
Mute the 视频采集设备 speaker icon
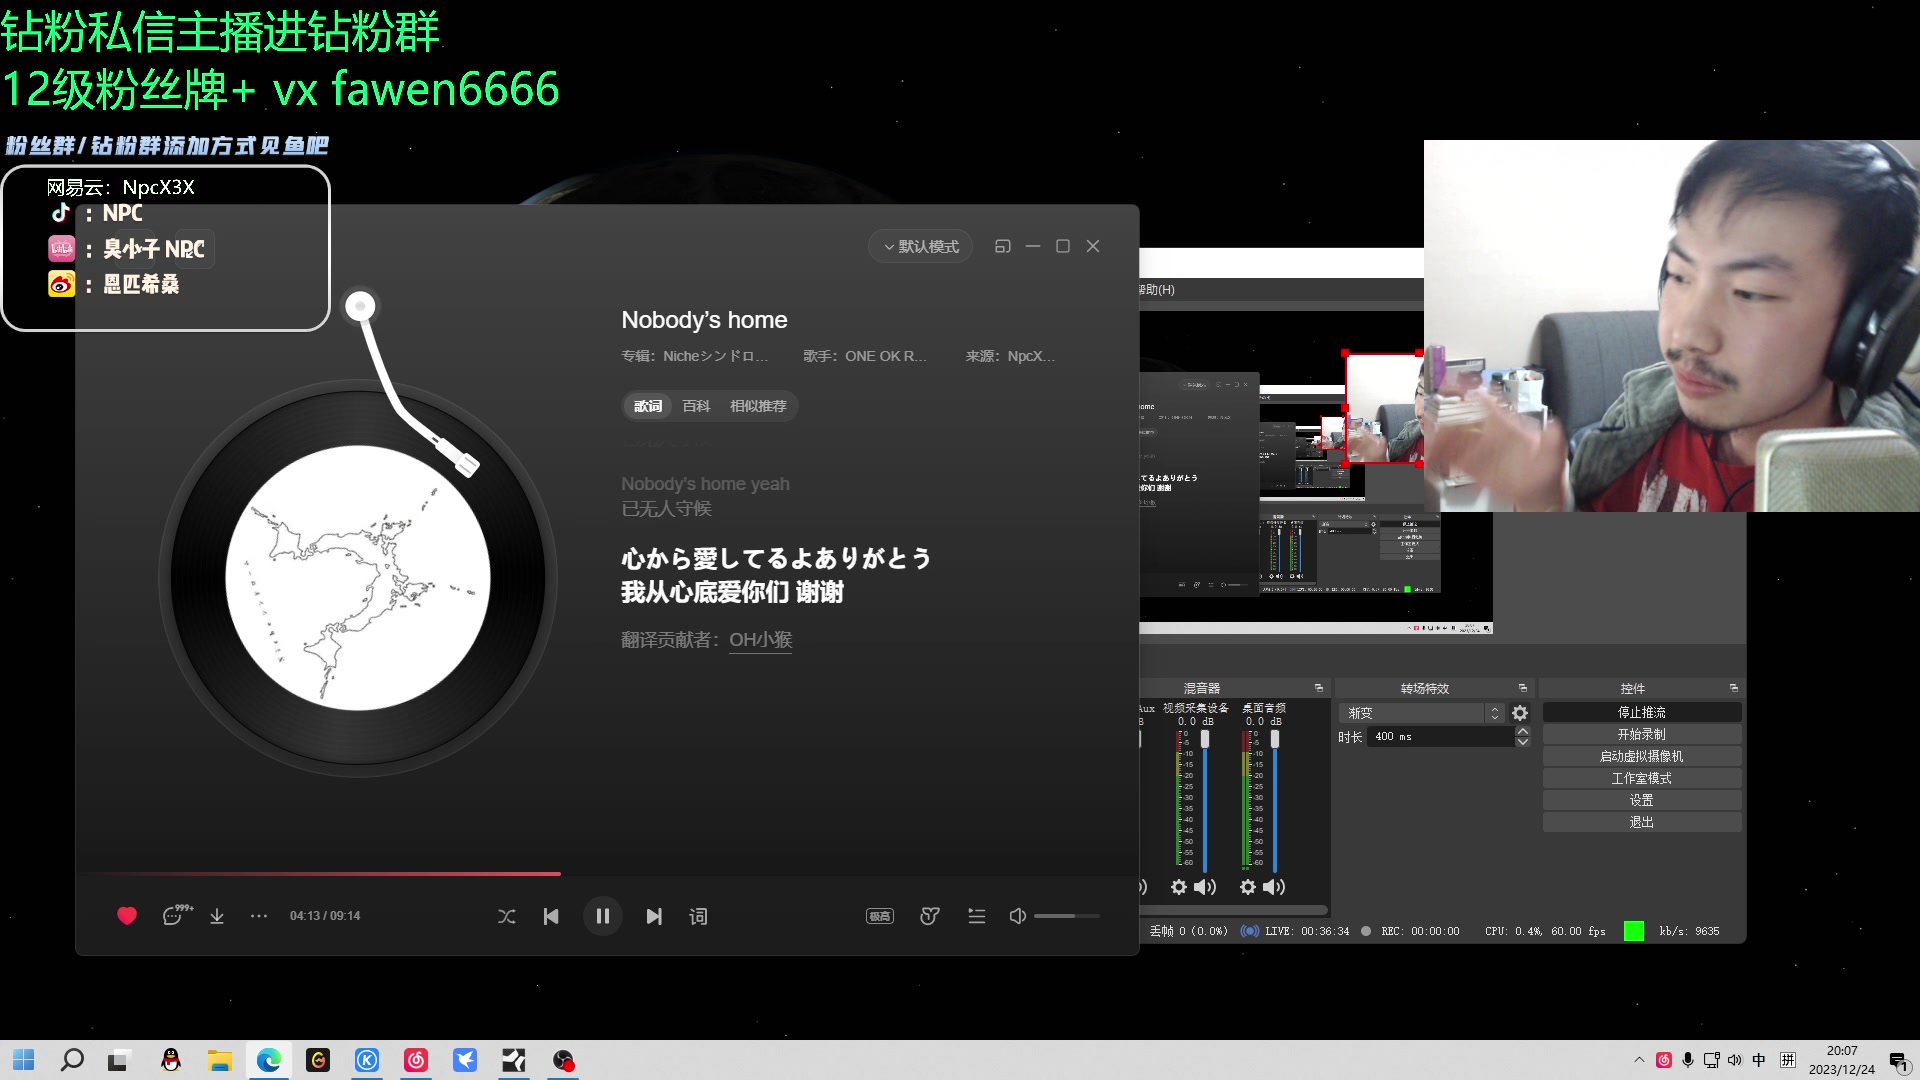tap(1205, 887)
